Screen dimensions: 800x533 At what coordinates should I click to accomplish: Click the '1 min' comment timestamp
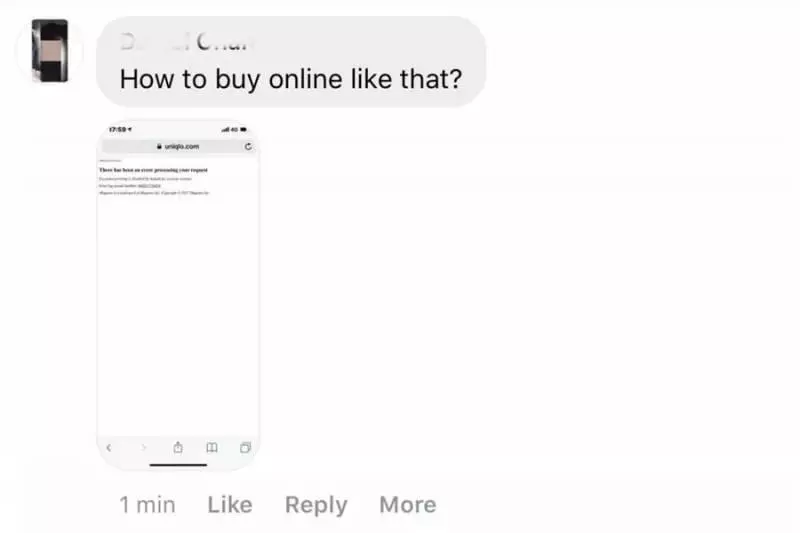[x=147, y=505]
